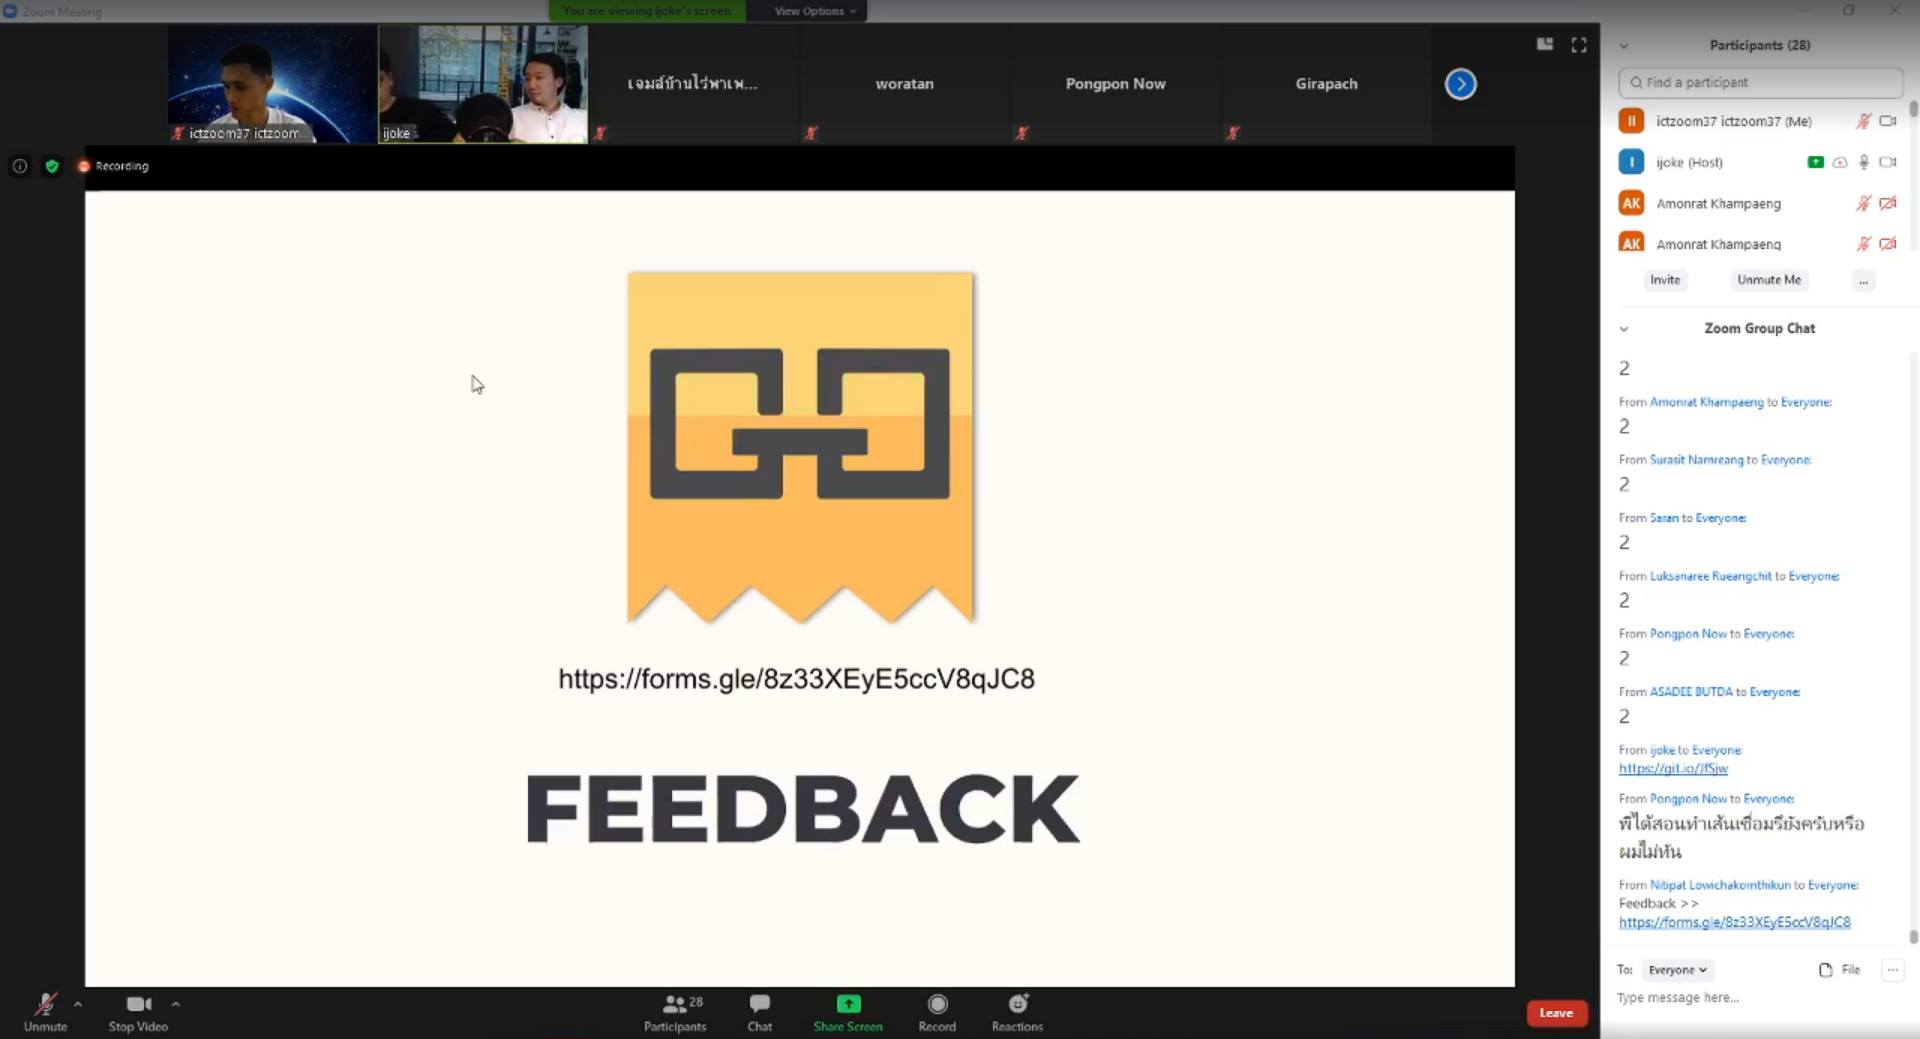Click first Amonrat Khampaeng AK avatar
The height and width of the screenshot is (1039, 1920).
[x=1631, y=203]
